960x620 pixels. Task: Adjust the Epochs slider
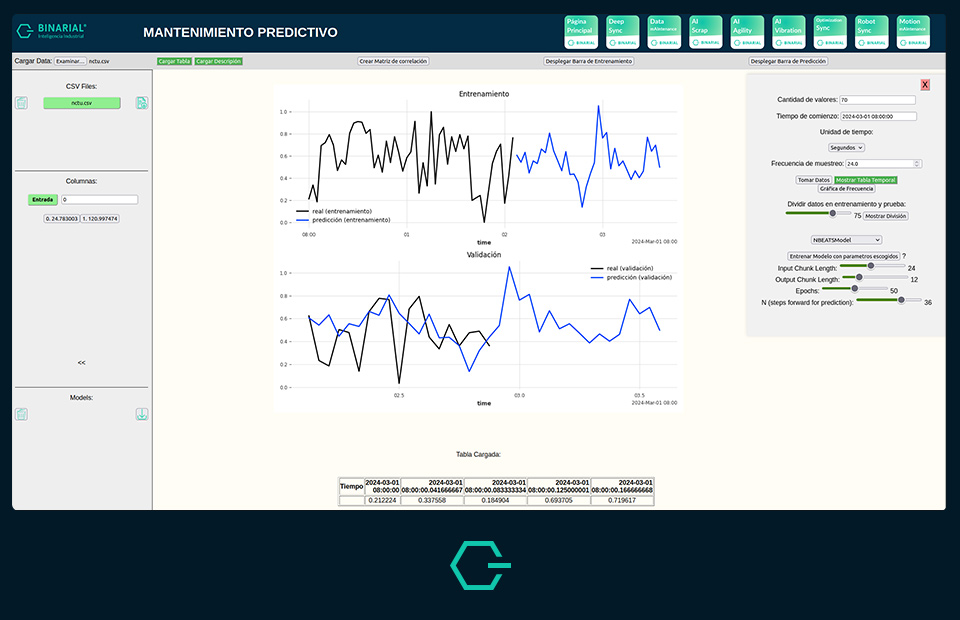[854, 290]
